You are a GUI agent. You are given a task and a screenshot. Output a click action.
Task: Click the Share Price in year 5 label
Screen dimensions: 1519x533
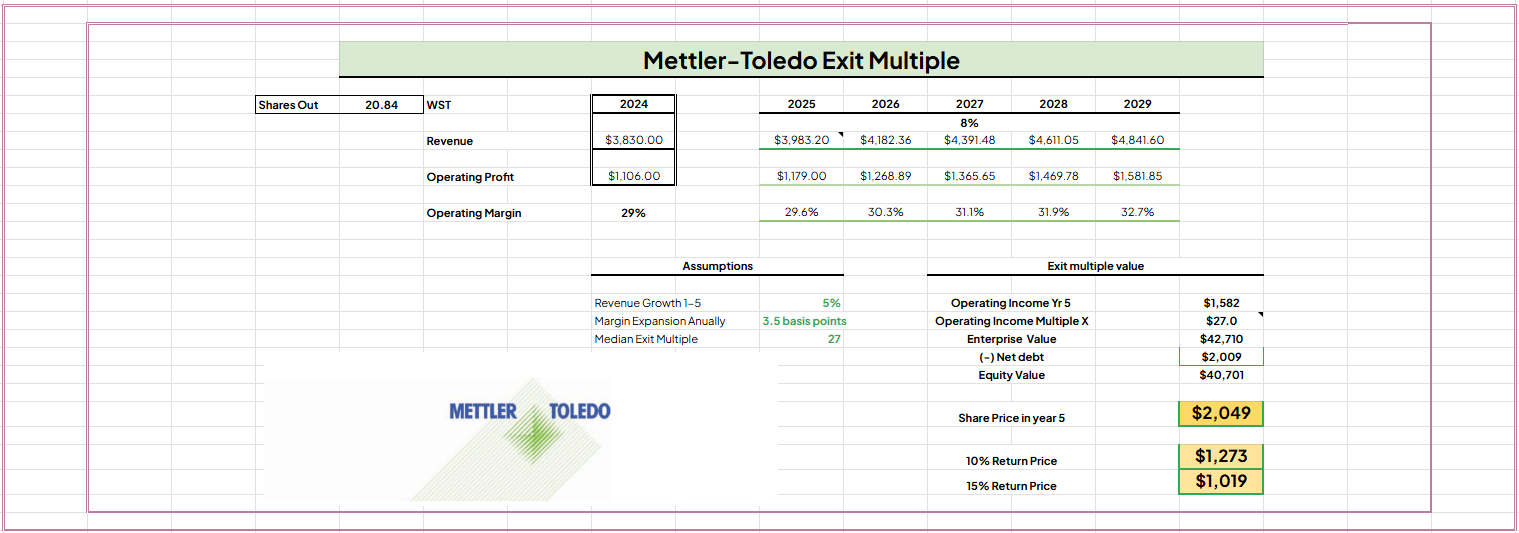point(1011,418)
